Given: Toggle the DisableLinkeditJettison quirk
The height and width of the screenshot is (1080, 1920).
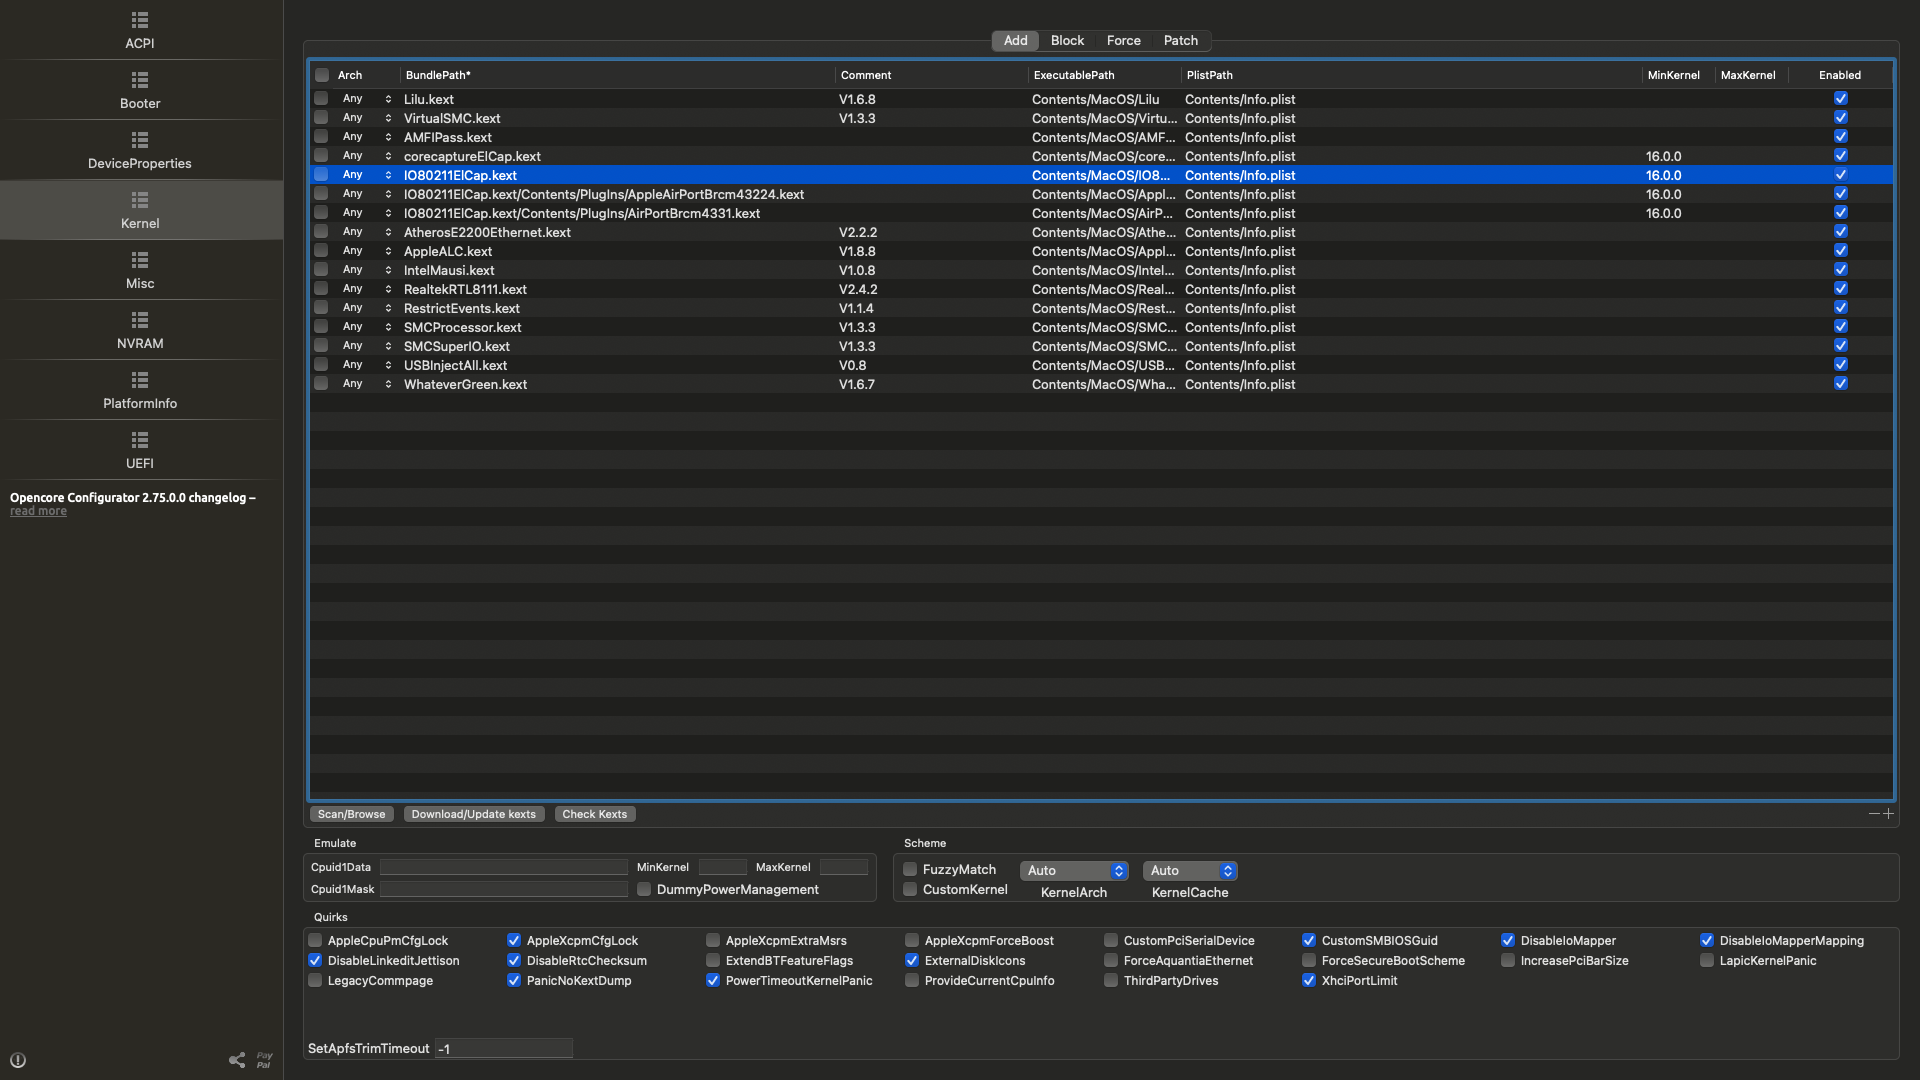Looking at the screenshot, I should tap(315, 960).
